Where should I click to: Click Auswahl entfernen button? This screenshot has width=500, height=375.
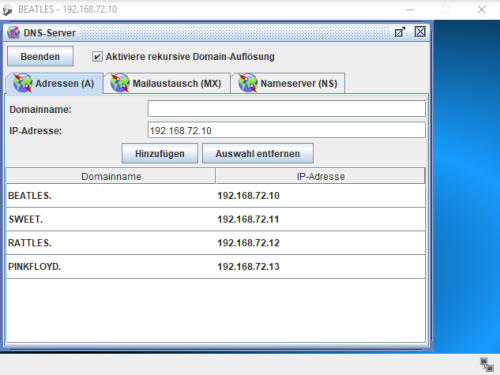[258, 154]
